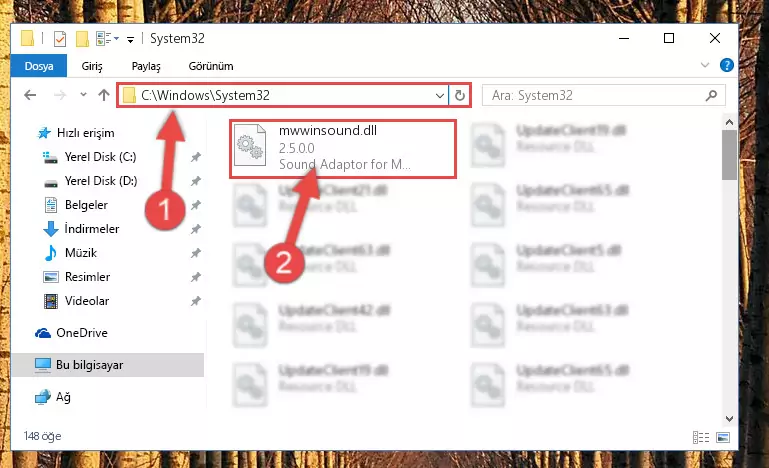Go up one folder level

pyautogui.click(x=103, y=95)
